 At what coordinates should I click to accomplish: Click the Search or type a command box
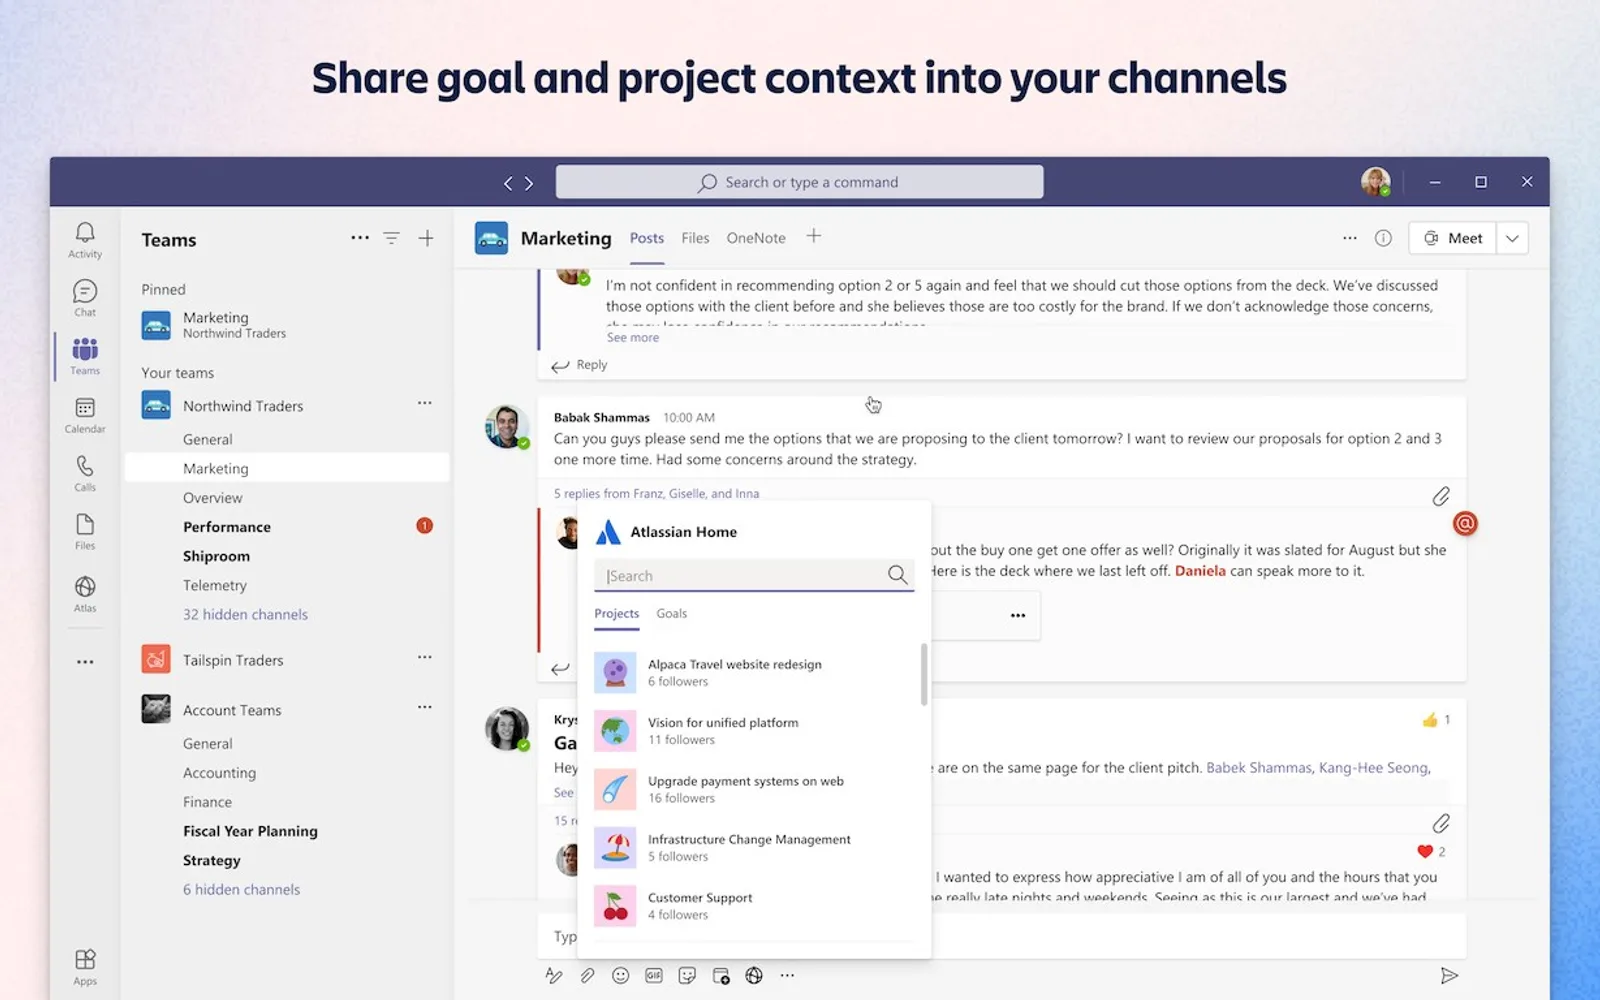coord(799,182)
